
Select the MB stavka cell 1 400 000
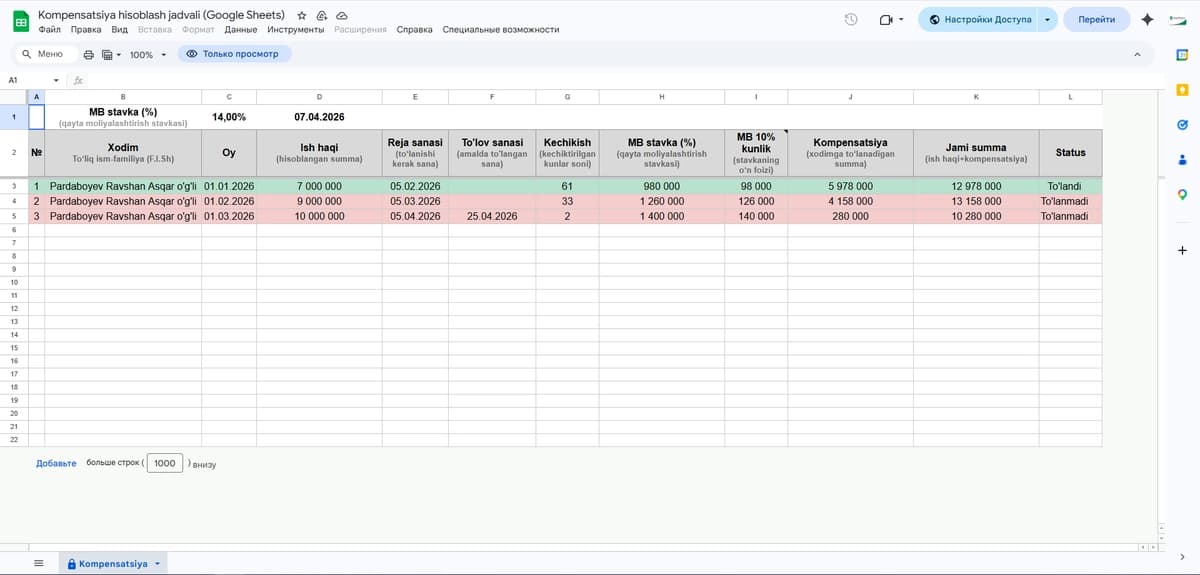coord(662,216)
